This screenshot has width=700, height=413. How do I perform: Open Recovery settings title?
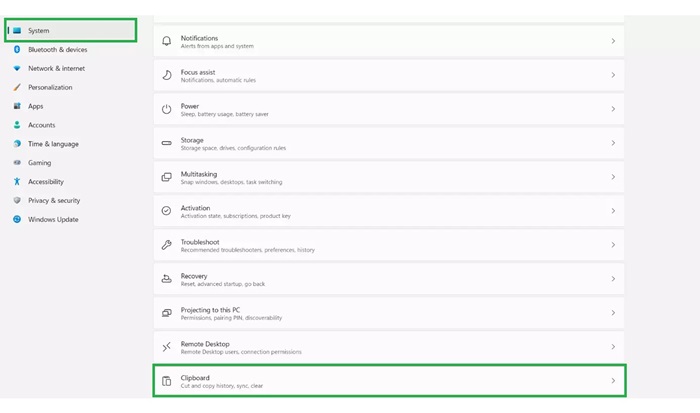click(194, 276)
